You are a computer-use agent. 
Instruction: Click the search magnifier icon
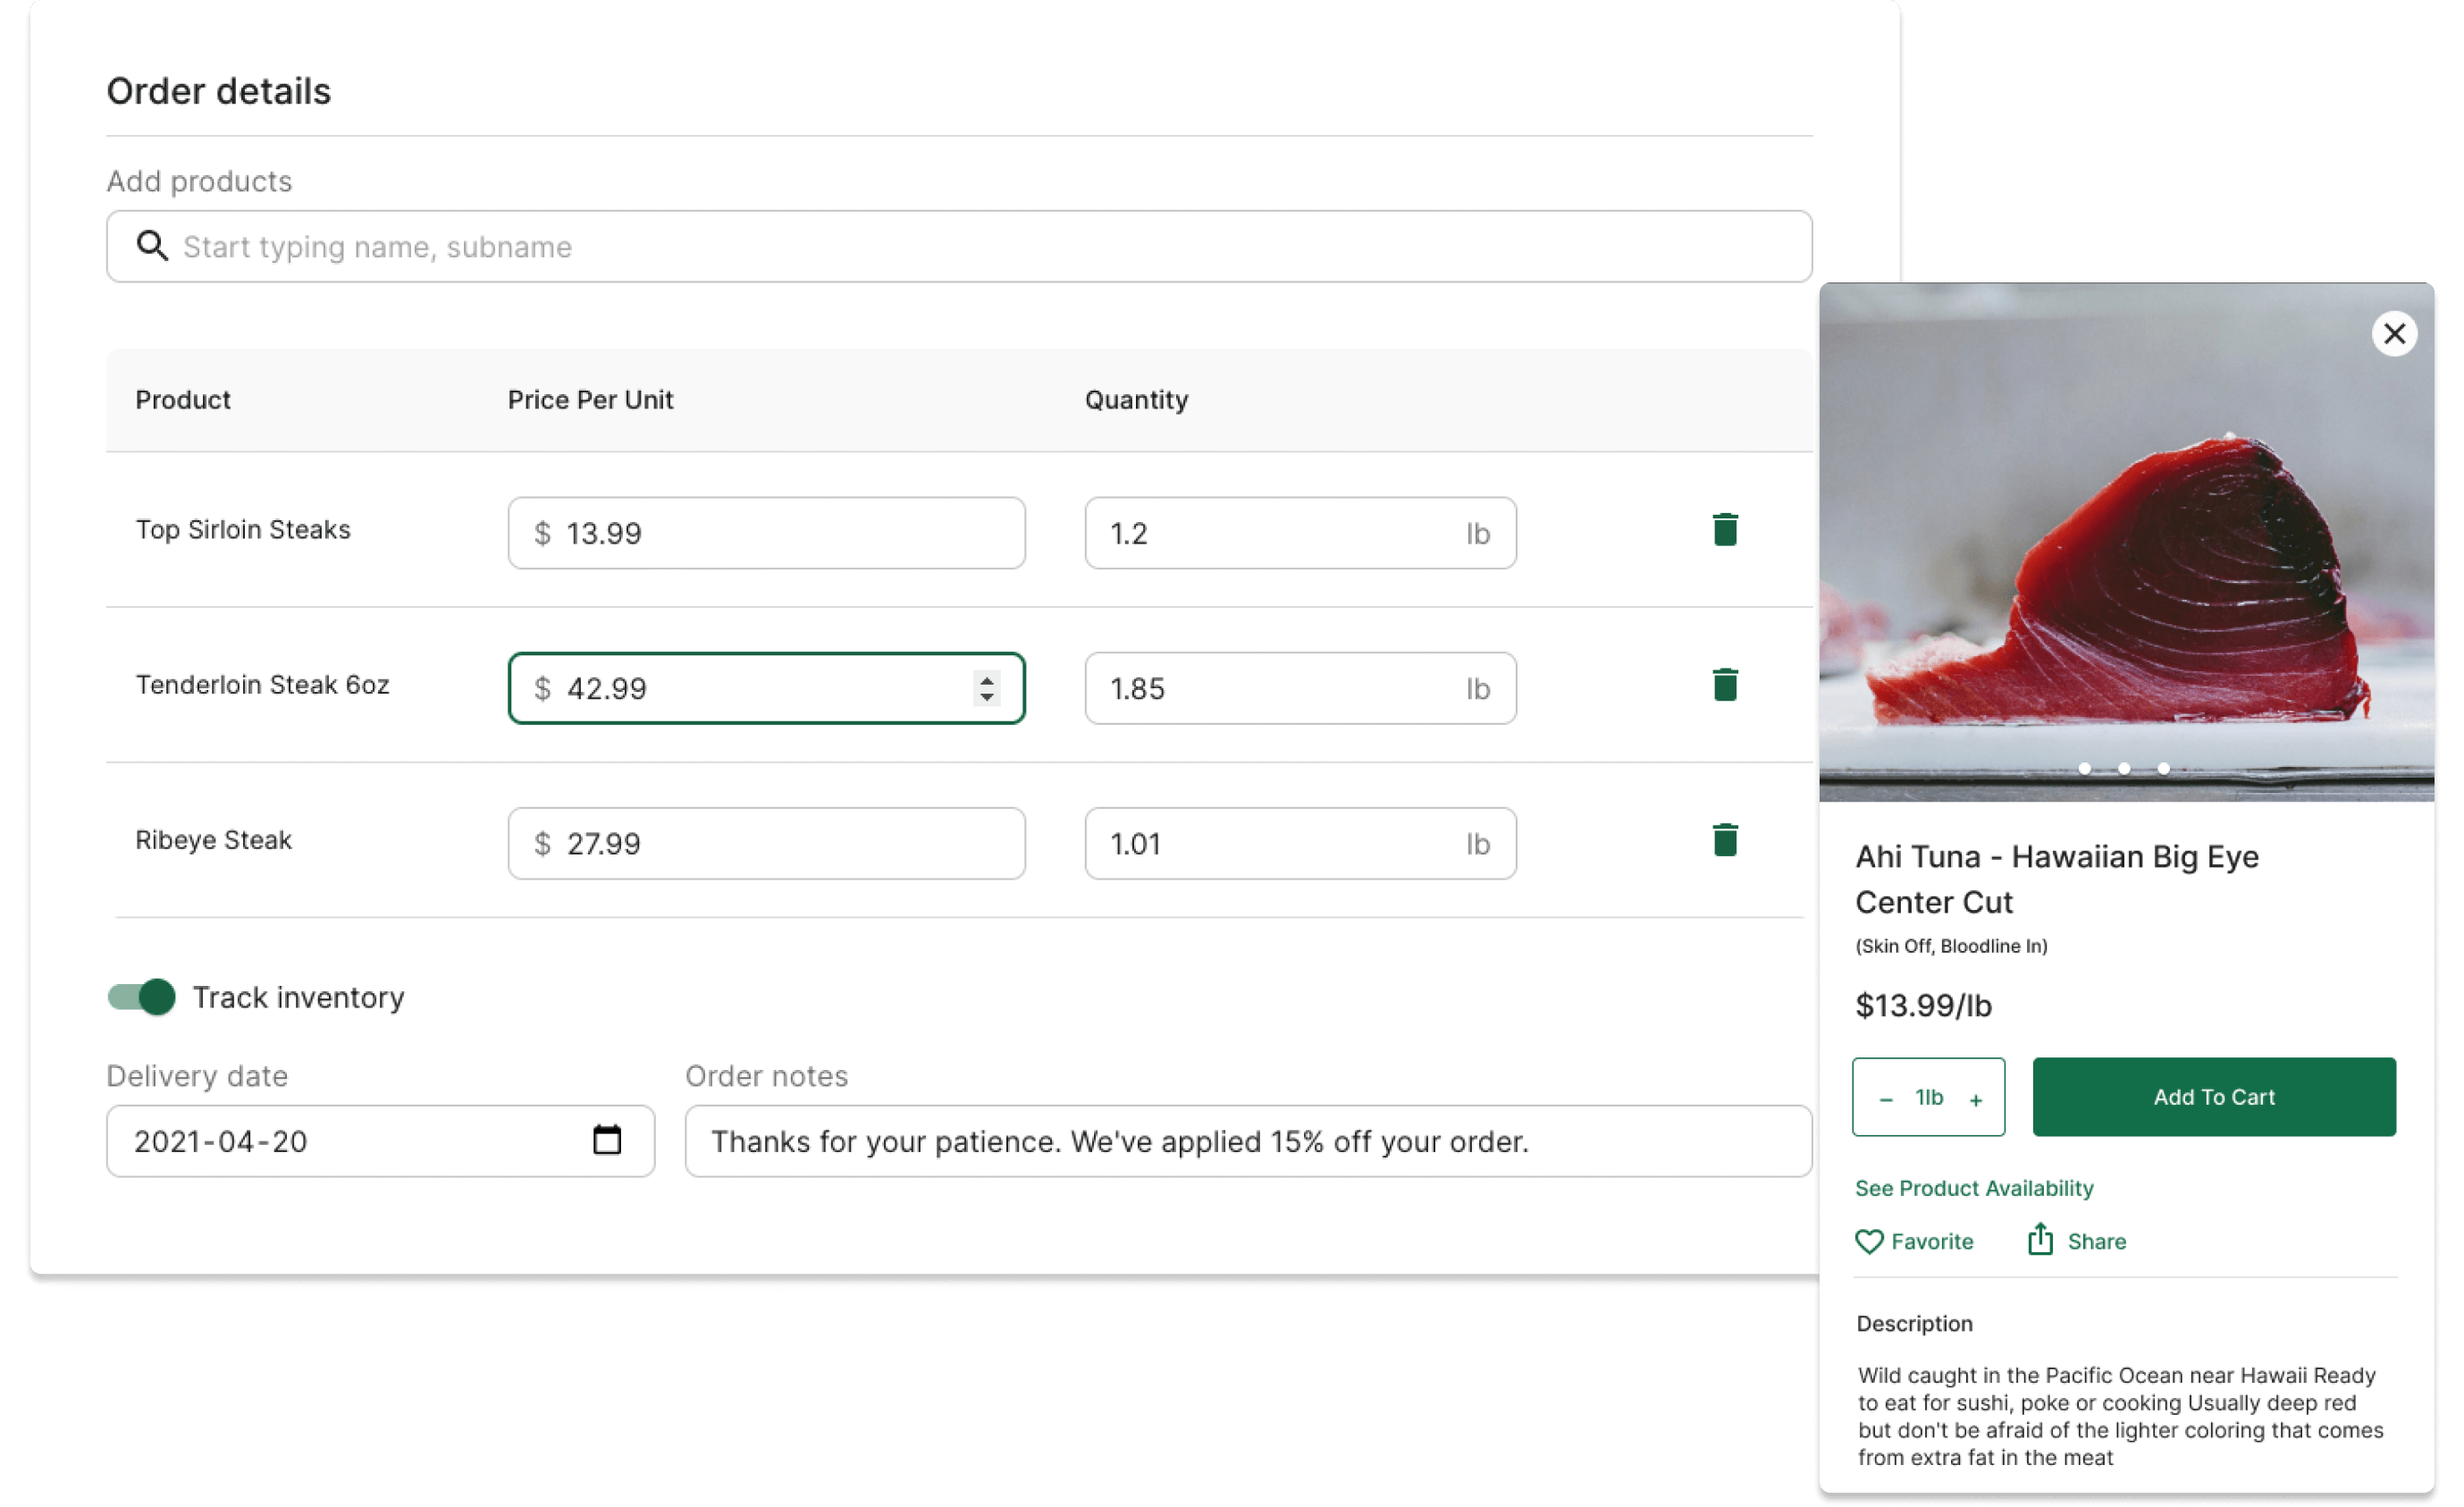click(x=152, y=245)
